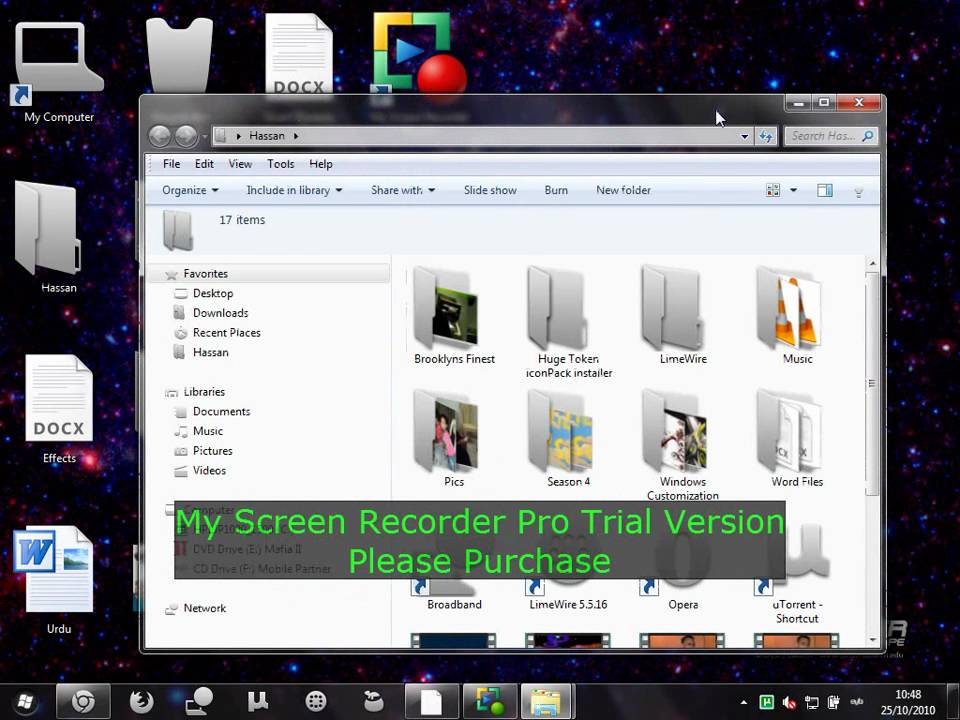The height and width of the screenshot is (720, 960).
Task: Open Firefox from the taskbar
Action: click(142, 702)
